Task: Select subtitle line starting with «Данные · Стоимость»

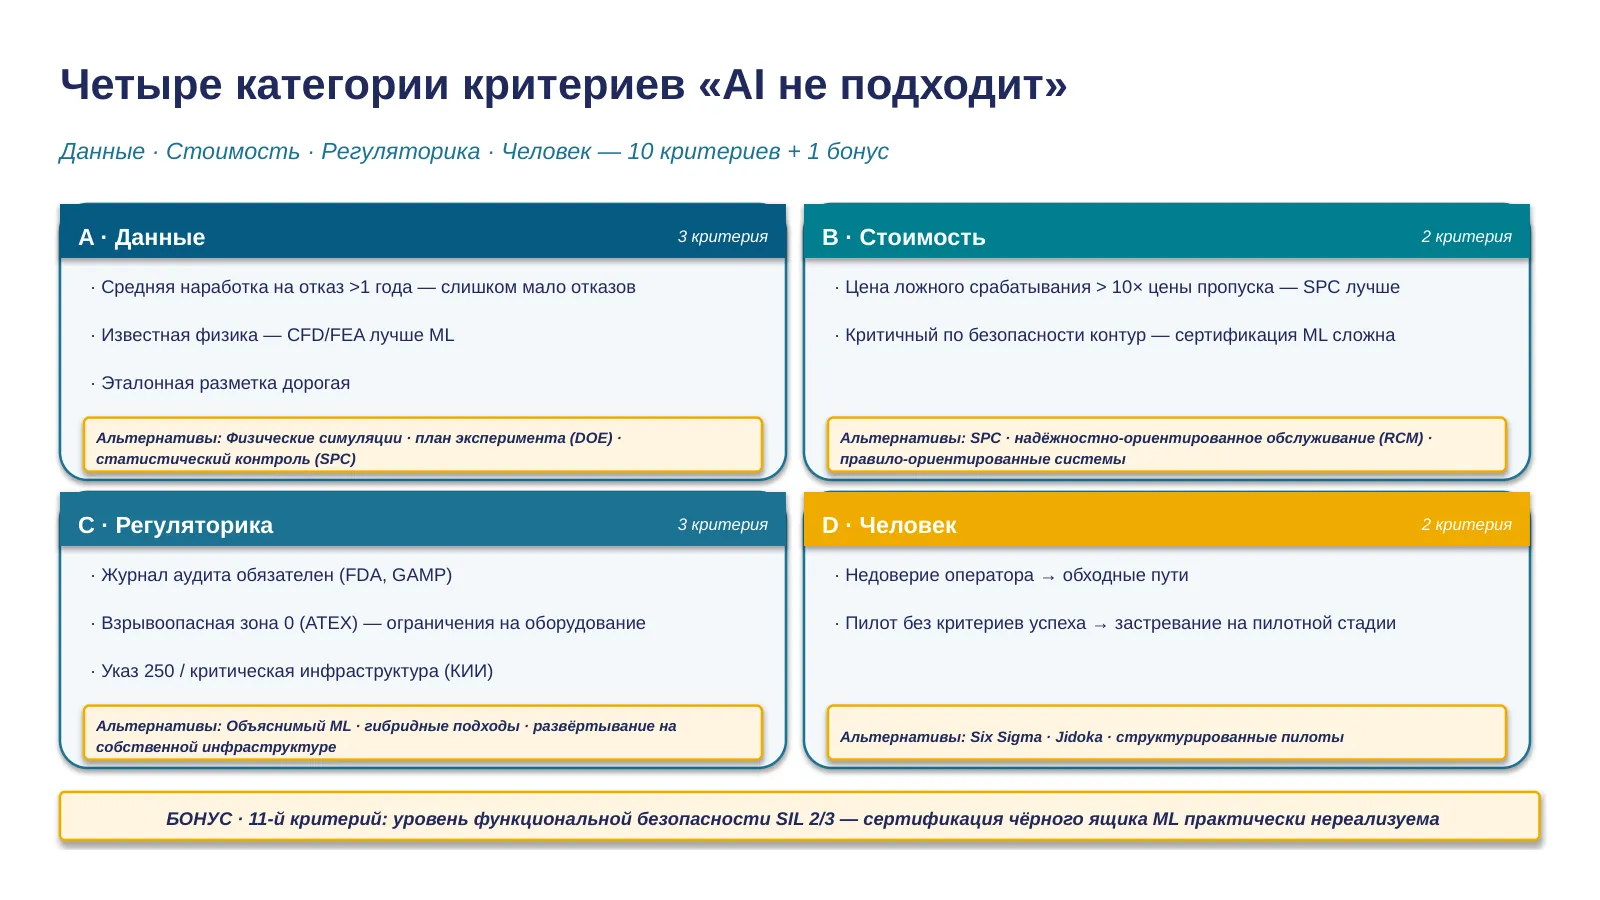Action: [x=474, y=151]
